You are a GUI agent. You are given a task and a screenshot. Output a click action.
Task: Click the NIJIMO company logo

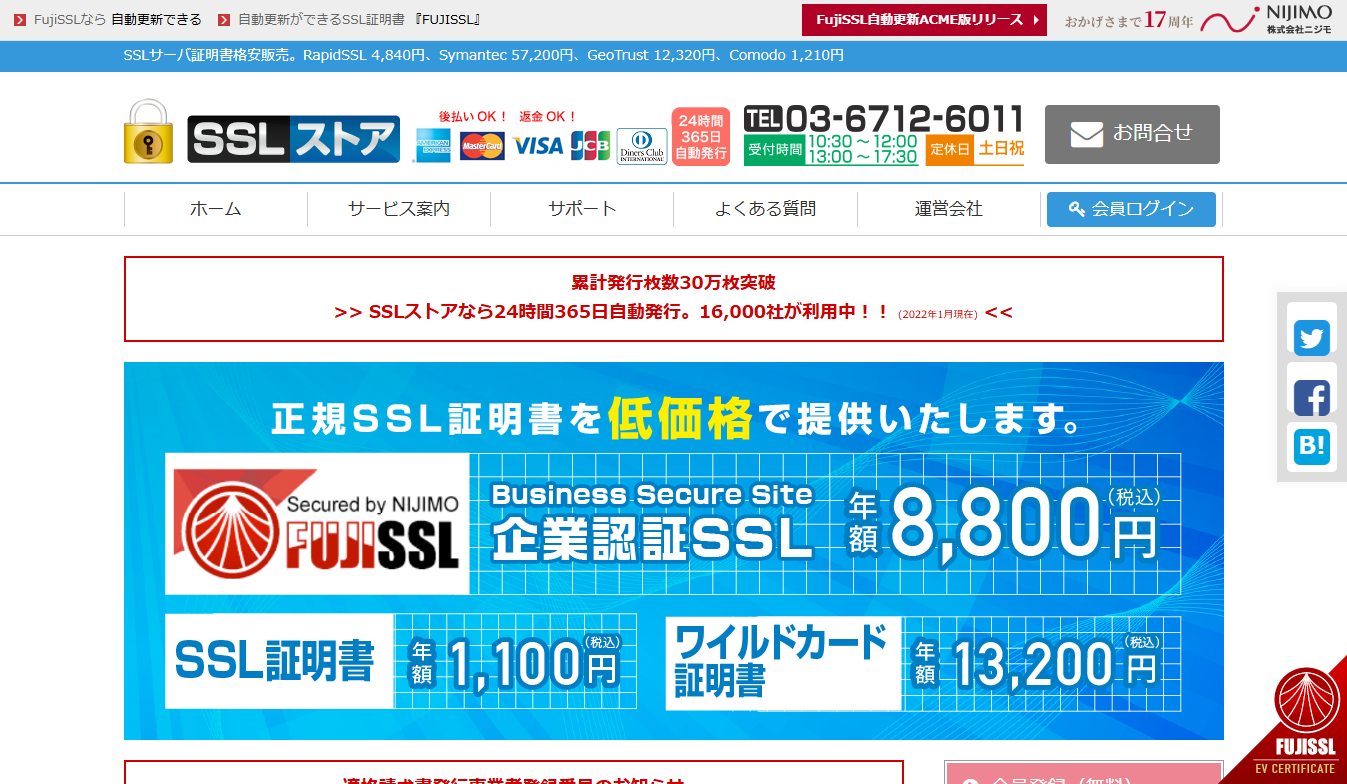point(1266,20)
